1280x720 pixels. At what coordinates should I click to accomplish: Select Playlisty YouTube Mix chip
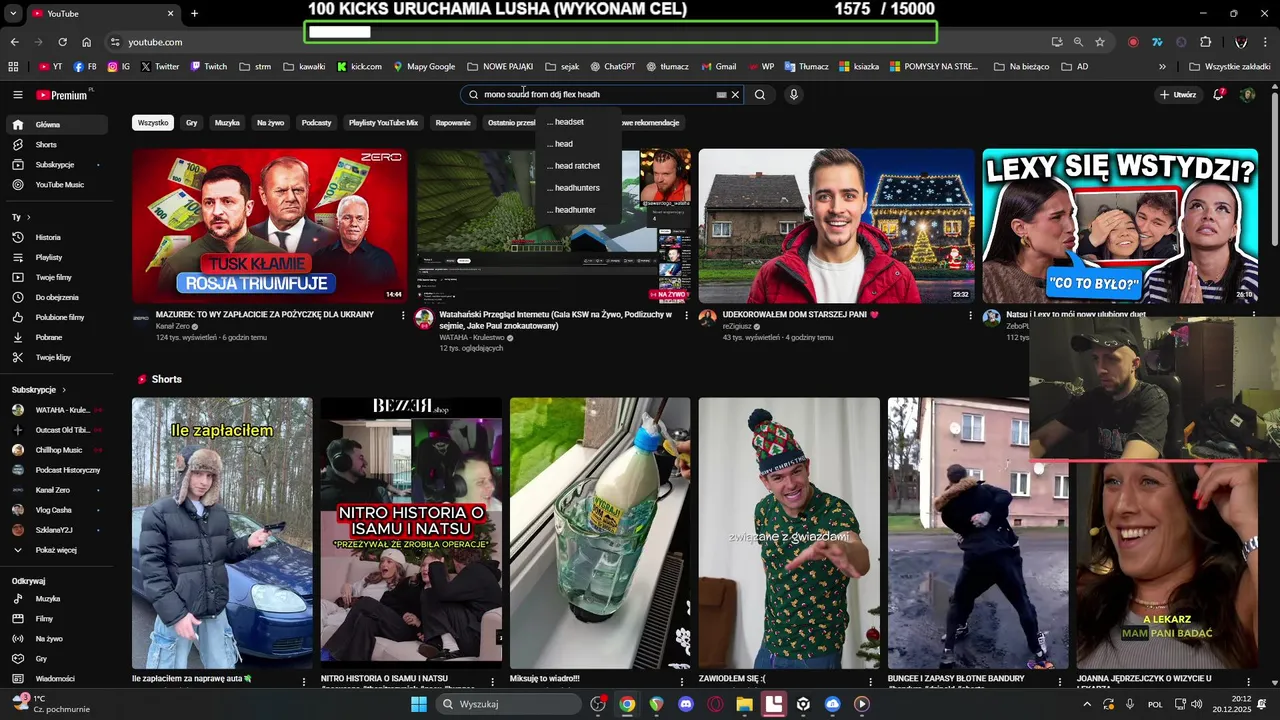(383, 123)
